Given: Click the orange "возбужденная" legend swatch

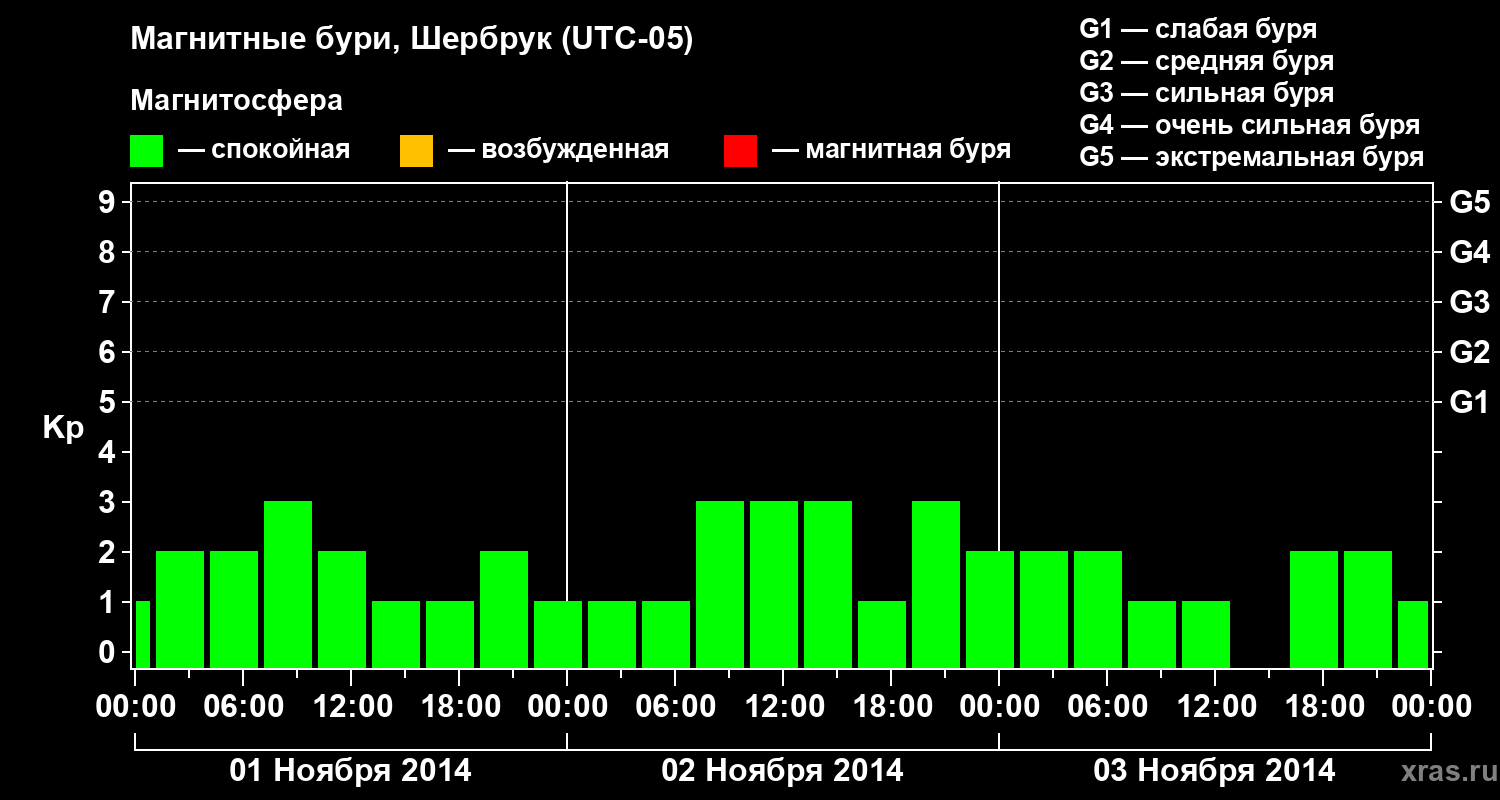Looking at the screenshot, I should tap(416, 151).
